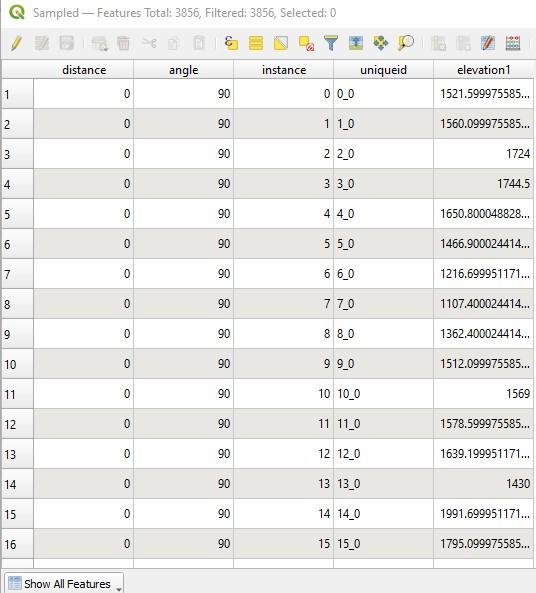Click elevation1 cell '1744.5'
This screenshot has width=536, height=593.
pos(483,184)
